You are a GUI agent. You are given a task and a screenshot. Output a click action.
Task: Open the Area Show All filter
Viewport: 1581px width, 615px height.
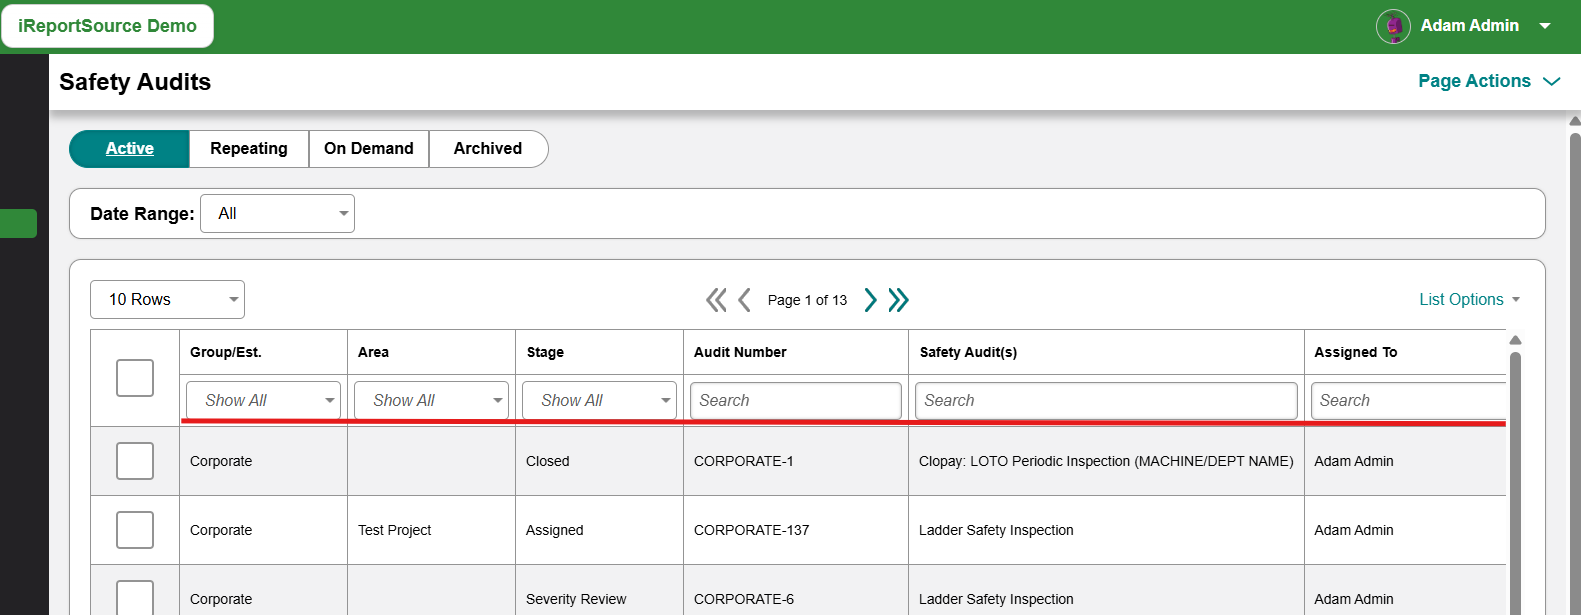click(x=431, y=400)
